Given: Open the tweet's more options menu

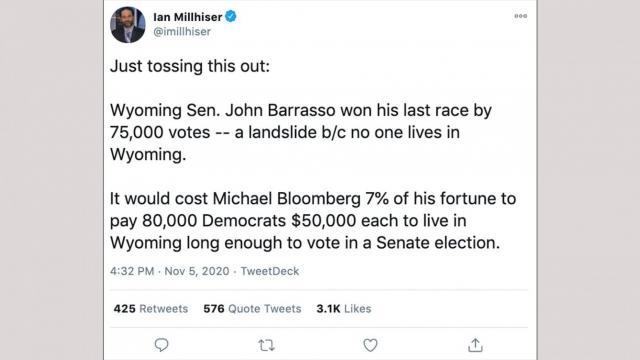Looking at the screenshot, I should 520,16.
